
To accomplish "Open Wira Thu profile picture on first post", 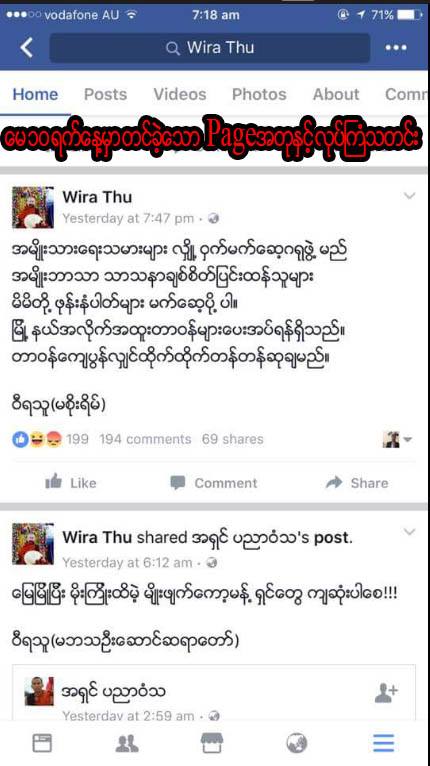I will (33, 207).
